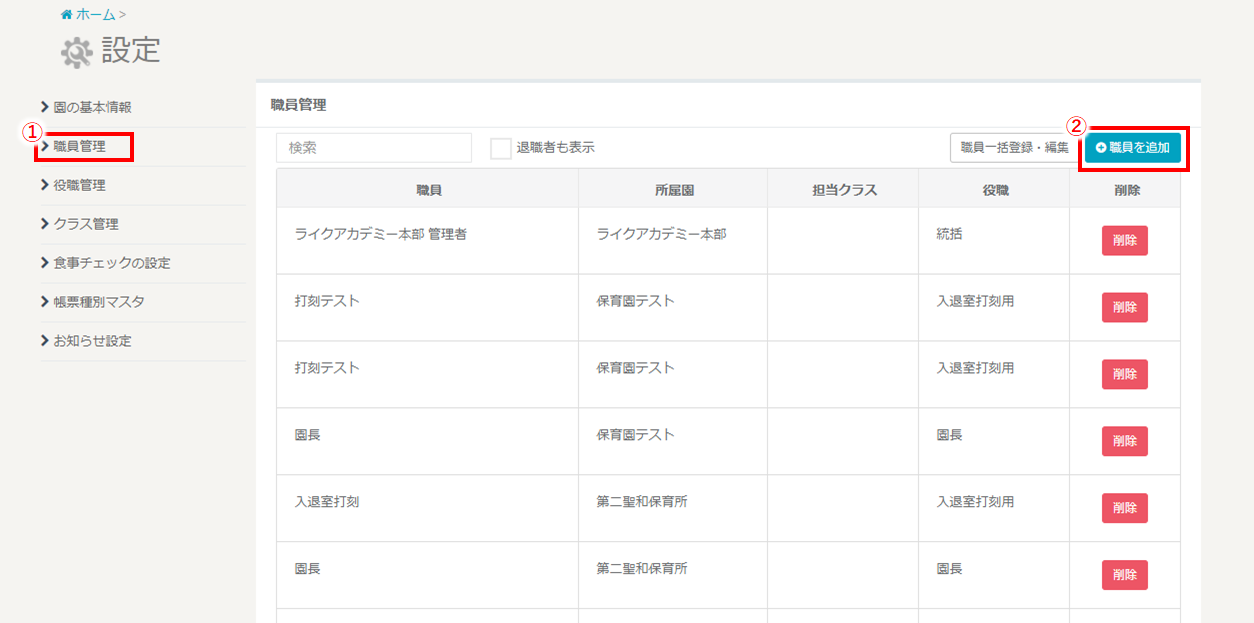Click the 職員一括登録・編集 button
Image resolution: width=1254 pixels, height=623 pixels.
[x=1013, y=148]
